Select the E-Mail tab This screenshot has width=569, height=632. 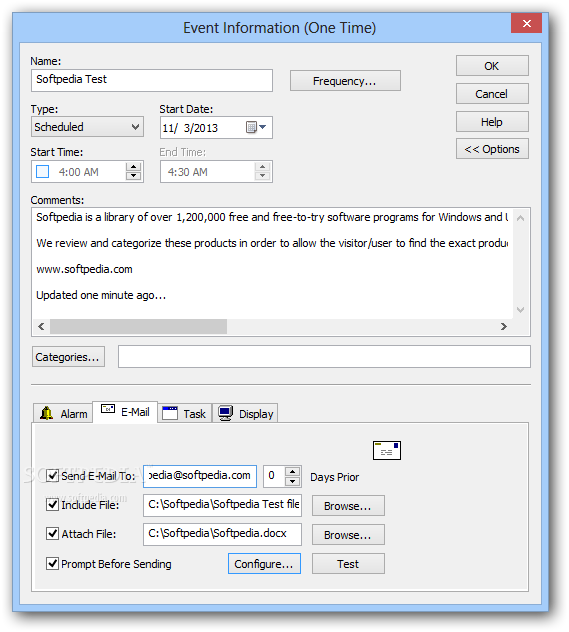click(125, 412)
